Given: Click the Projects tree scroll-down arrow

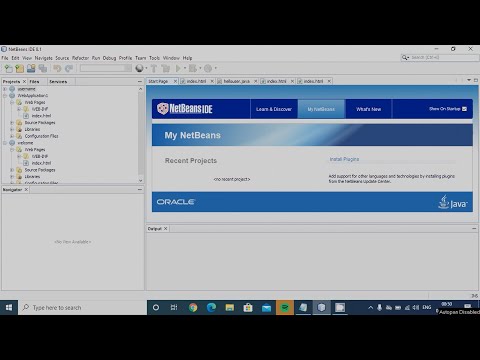Looking at the screenshot, I should point(141,180).
